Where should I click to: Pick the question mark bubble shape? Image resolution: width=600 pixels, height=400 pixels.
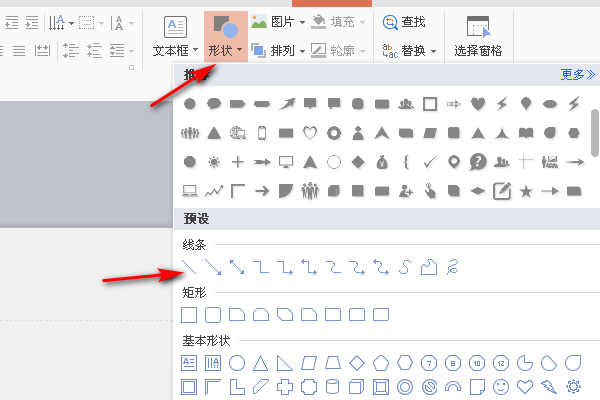point(478,162)
